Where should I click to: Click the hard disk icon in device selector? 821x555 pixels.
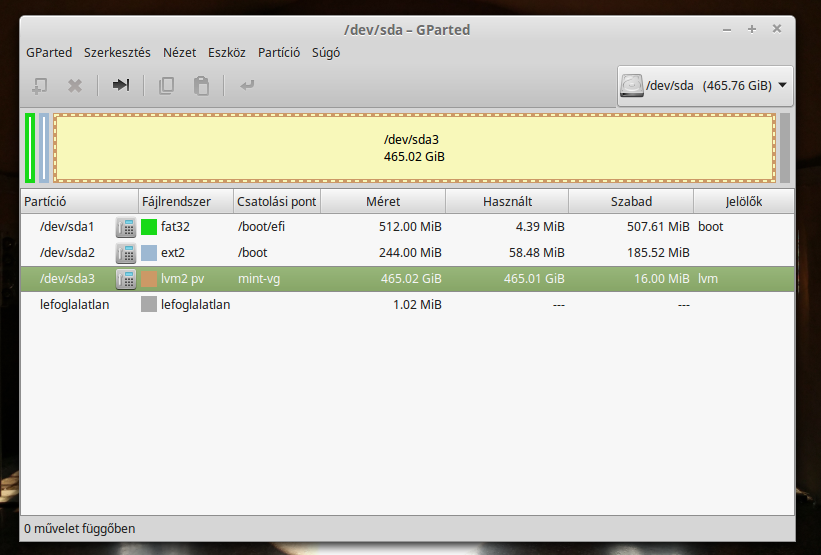click(x=631, y=85)
